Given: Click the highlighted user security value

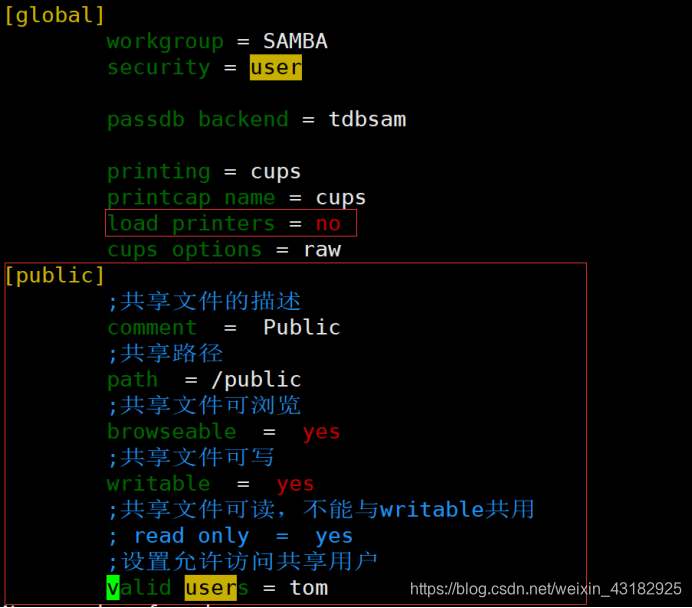Looking at the screenshot, I should coord(276,68).
